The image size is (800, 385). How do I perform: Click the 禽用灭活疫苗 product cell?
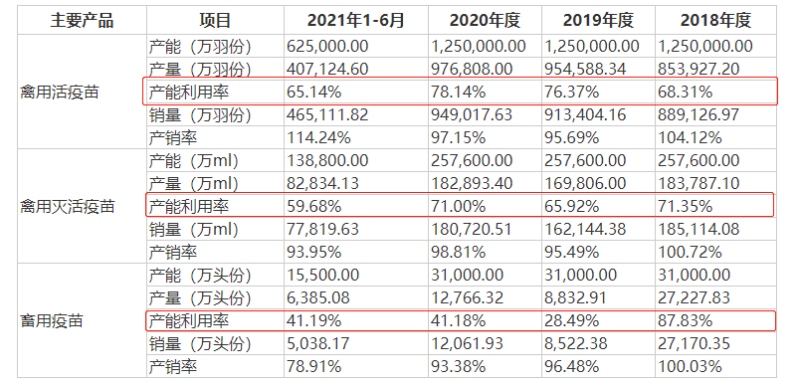pos(67,207)
